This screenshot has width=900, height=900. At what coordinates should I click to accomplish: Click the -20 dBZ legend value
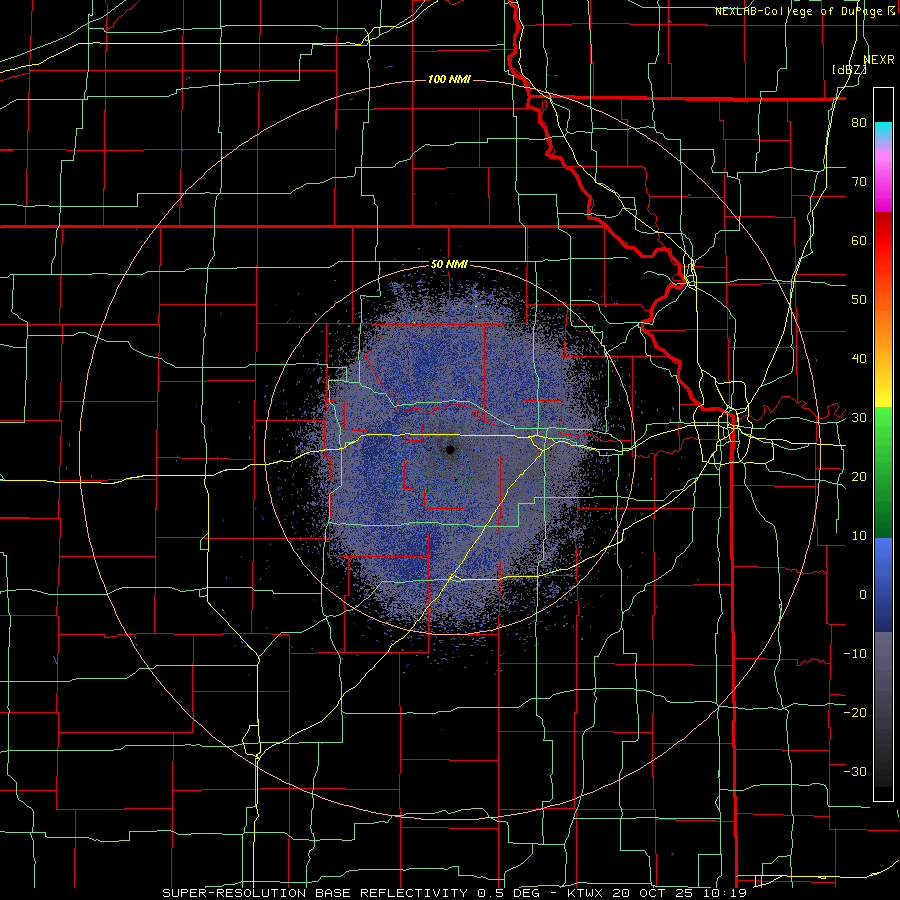point(855,712)
